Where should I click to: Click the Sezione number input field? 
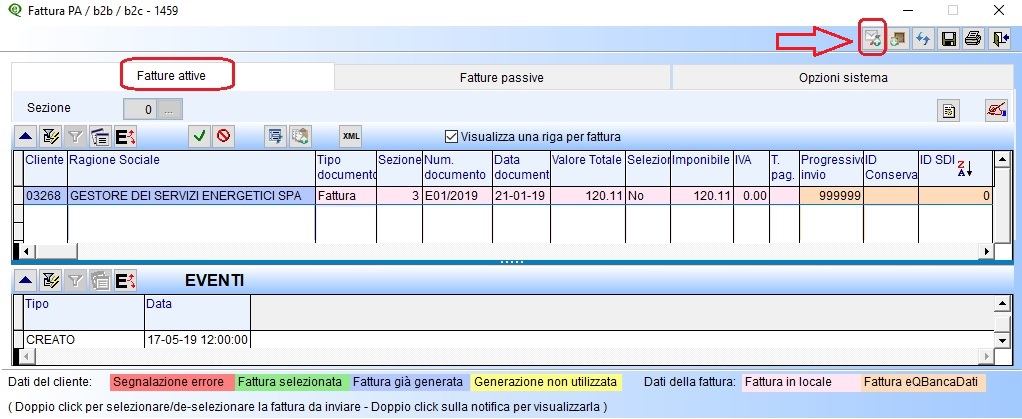(140, 109)
